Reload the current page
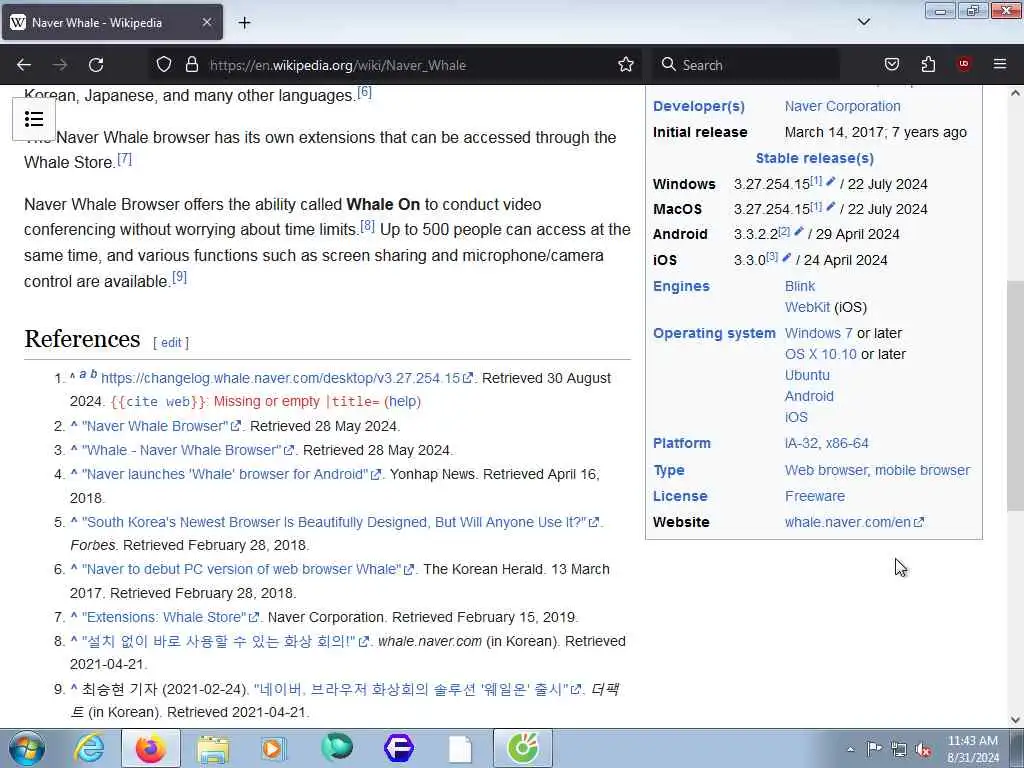Viewport: 1024px width, 768px height. coord(96,65)
